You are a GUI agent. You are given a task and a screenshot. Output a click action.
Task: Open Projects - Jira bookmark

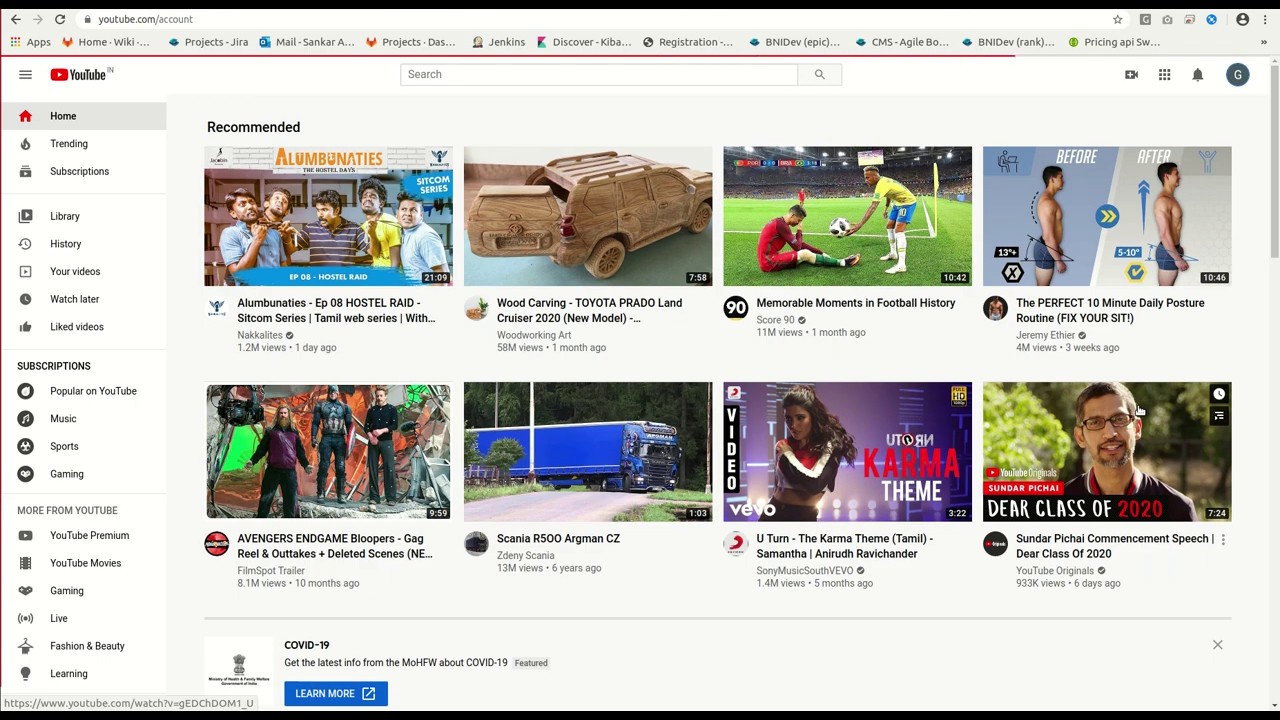pos(208,42)
